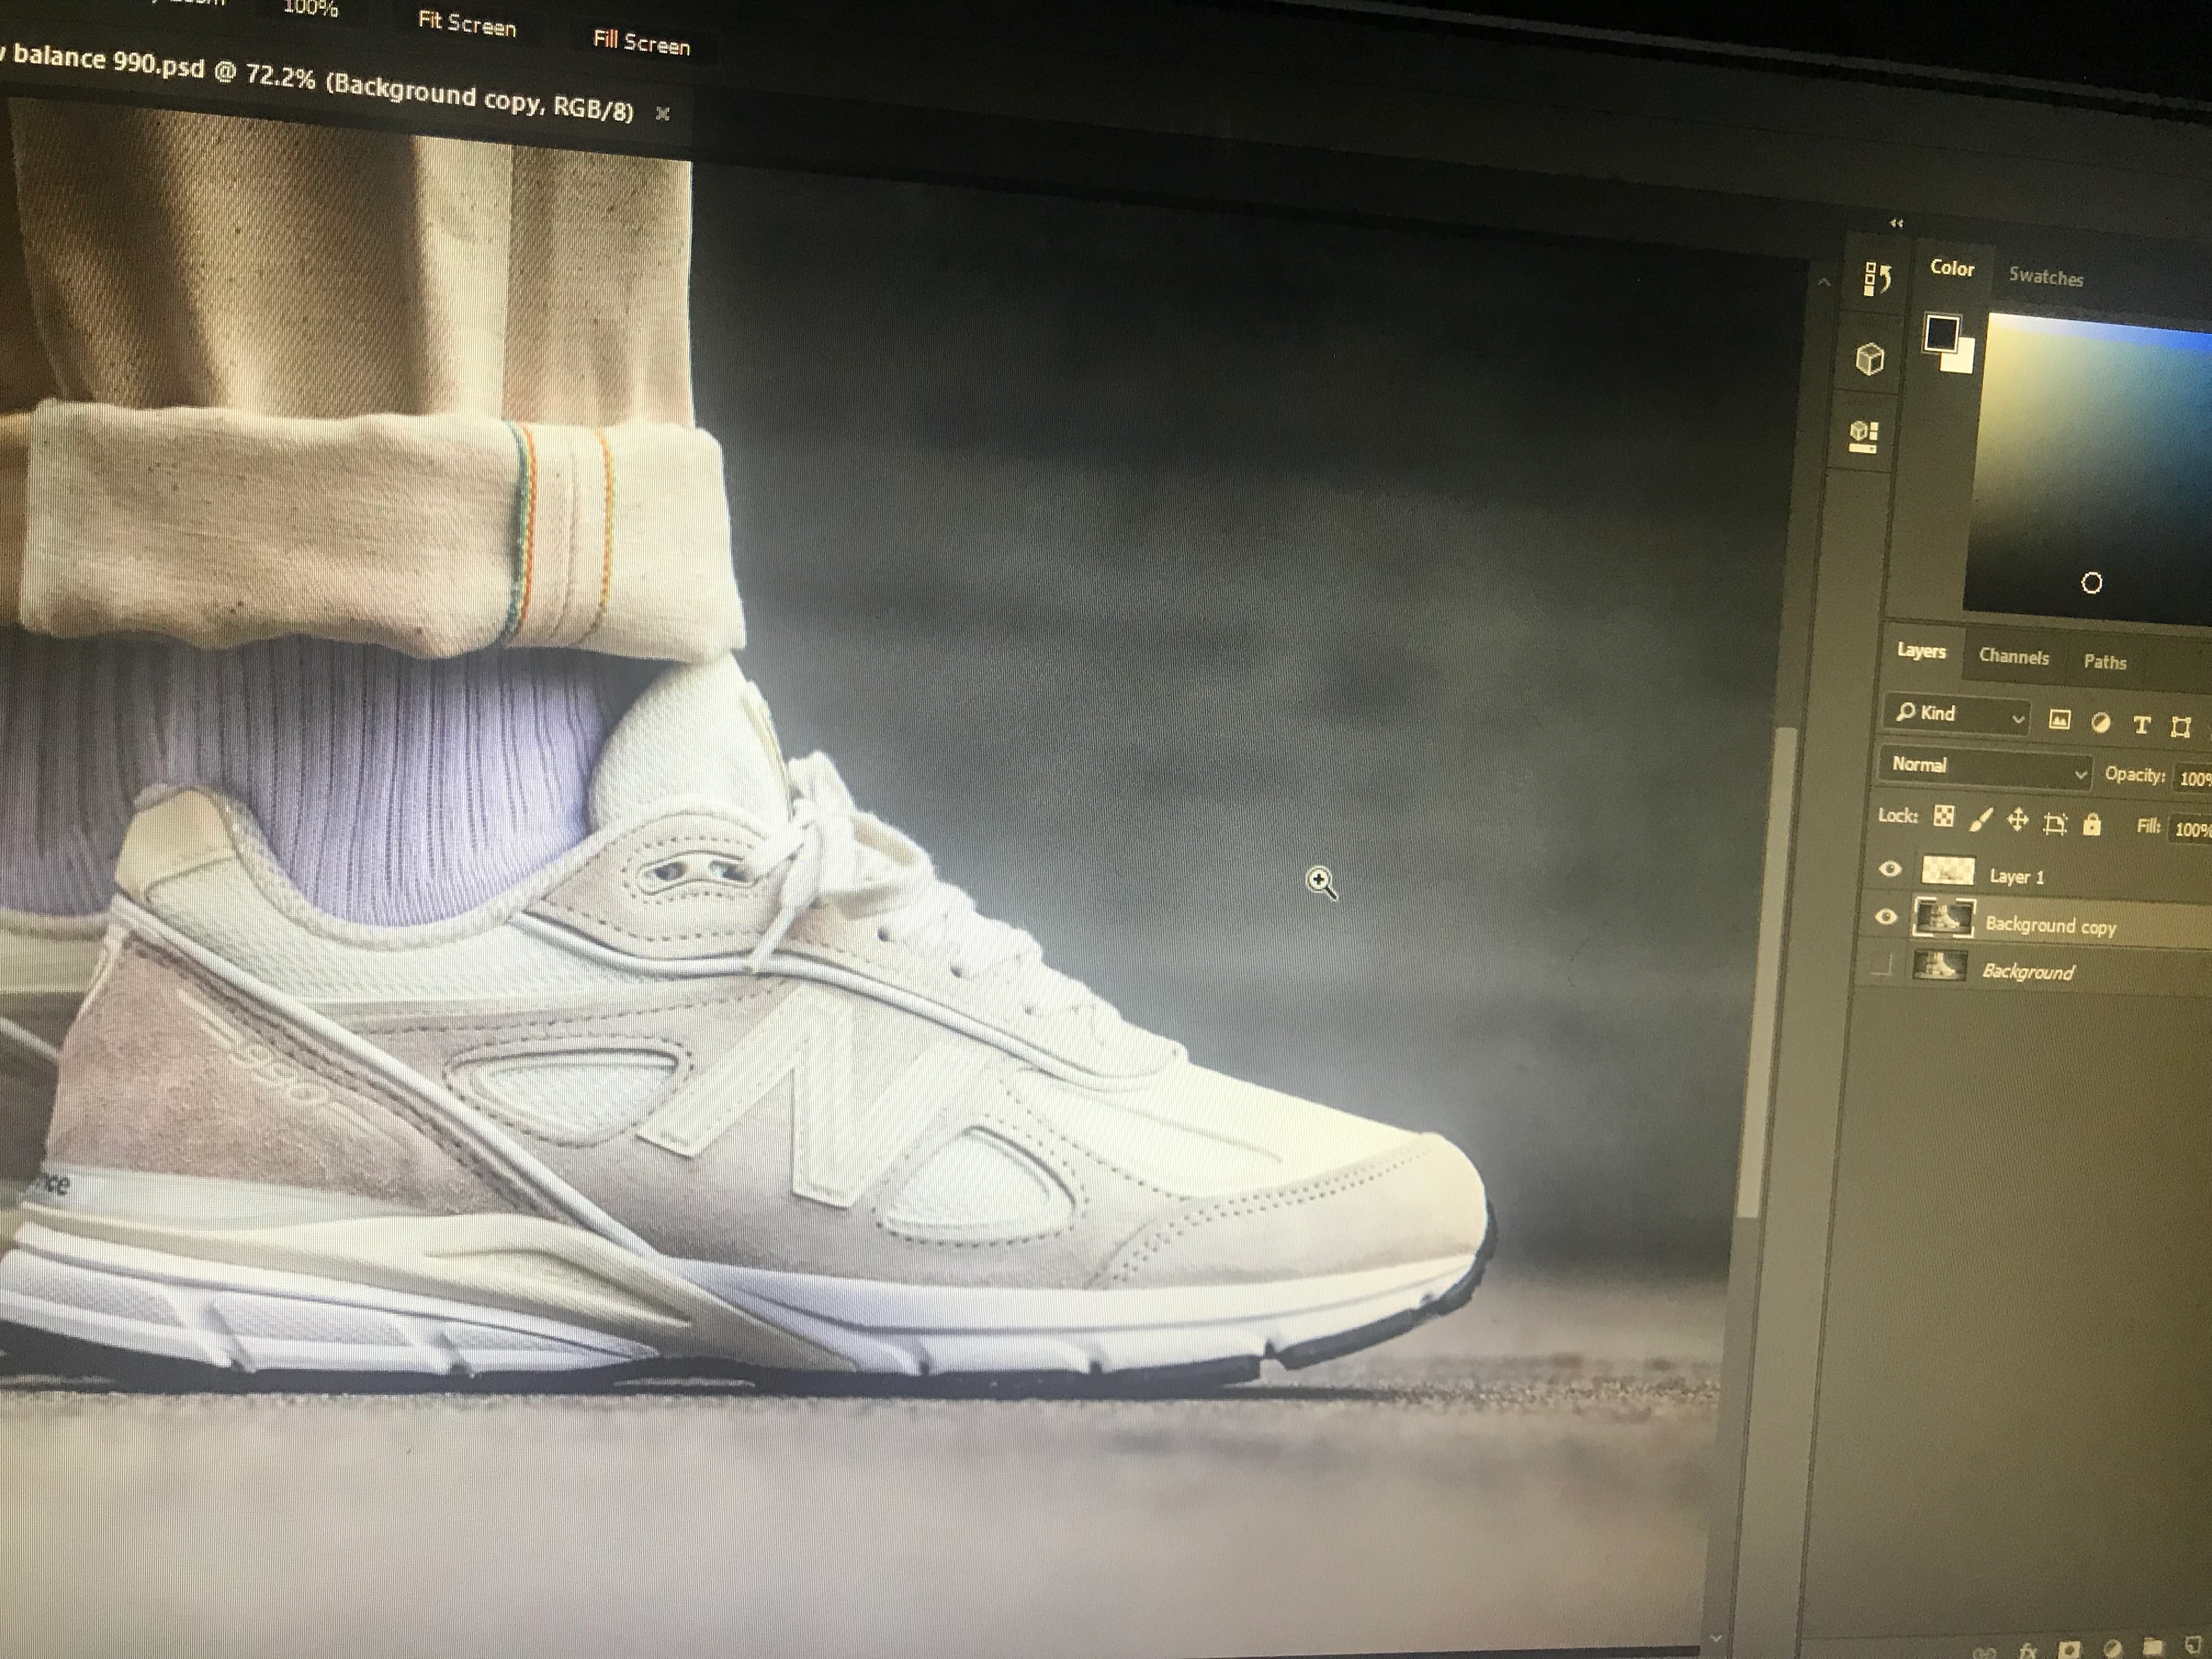Click the Lock all padlock icon
Viewport: 2212px width, 1659px height.
click(x=2091, y=825)
